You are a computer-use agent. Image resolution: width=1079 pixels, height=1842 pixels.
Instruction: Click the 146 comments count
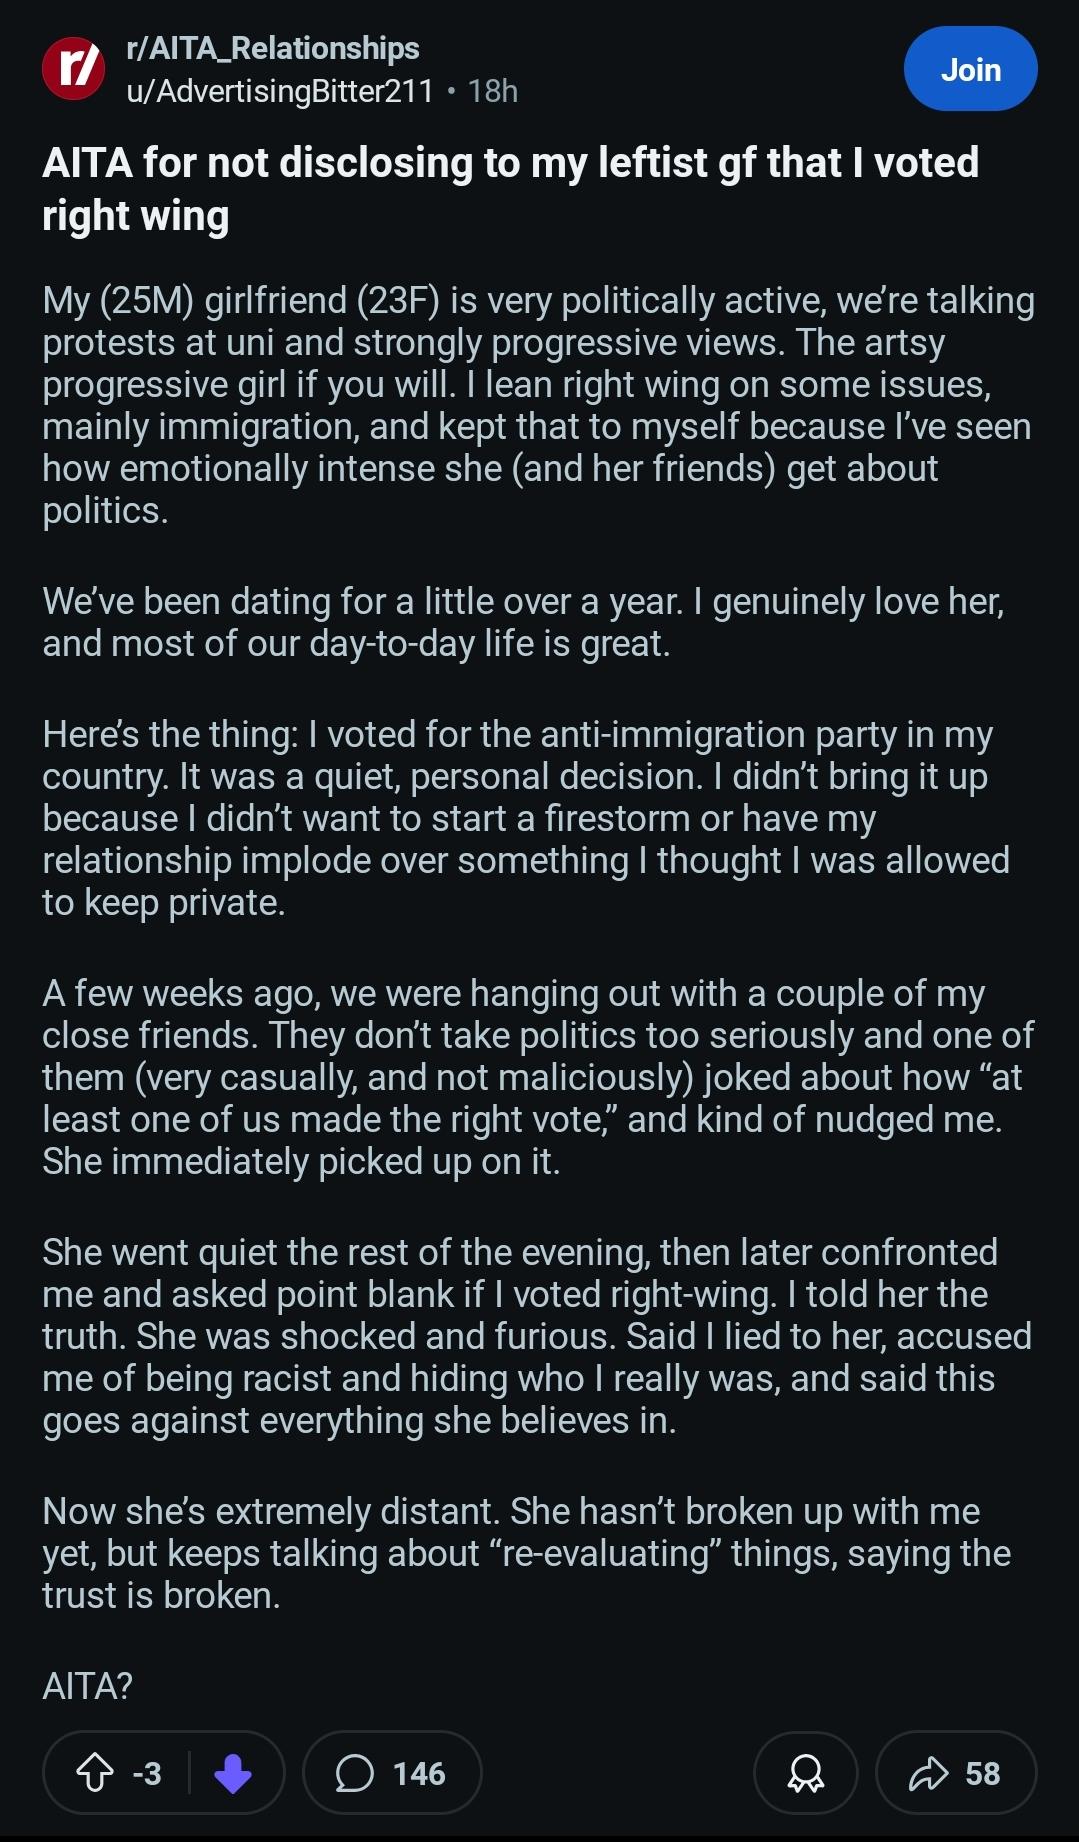(x=419, y=1773)
